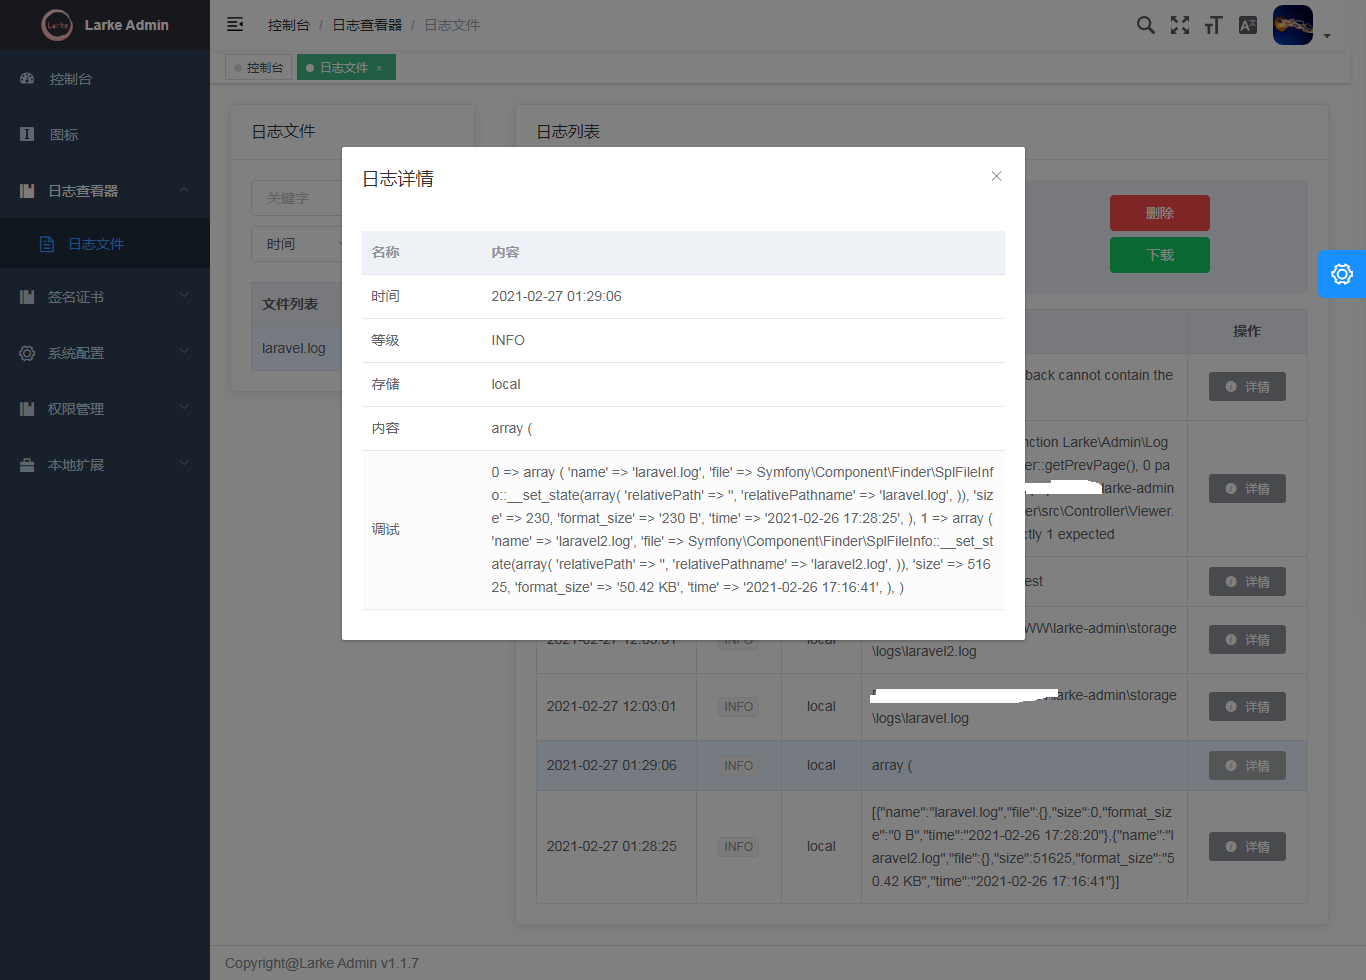Viewport: 1366px width, 980px height.
Task: Dismiss the 日志详情 dialog with the X
Action: tap(996, 176)
